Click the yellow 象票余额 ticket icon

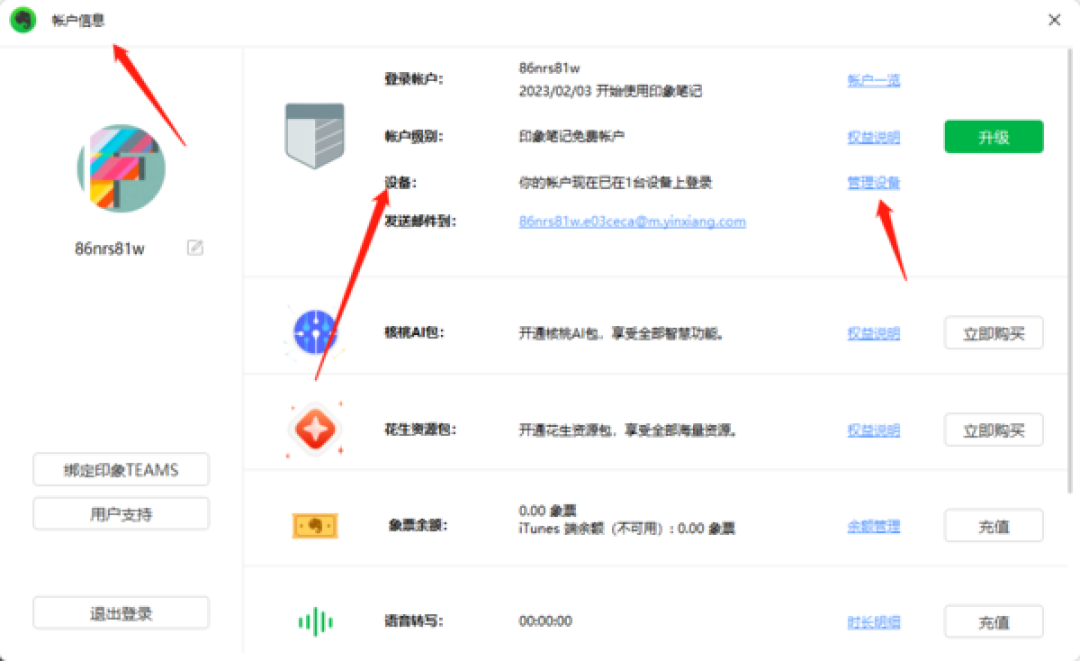[x=315, y=525]
